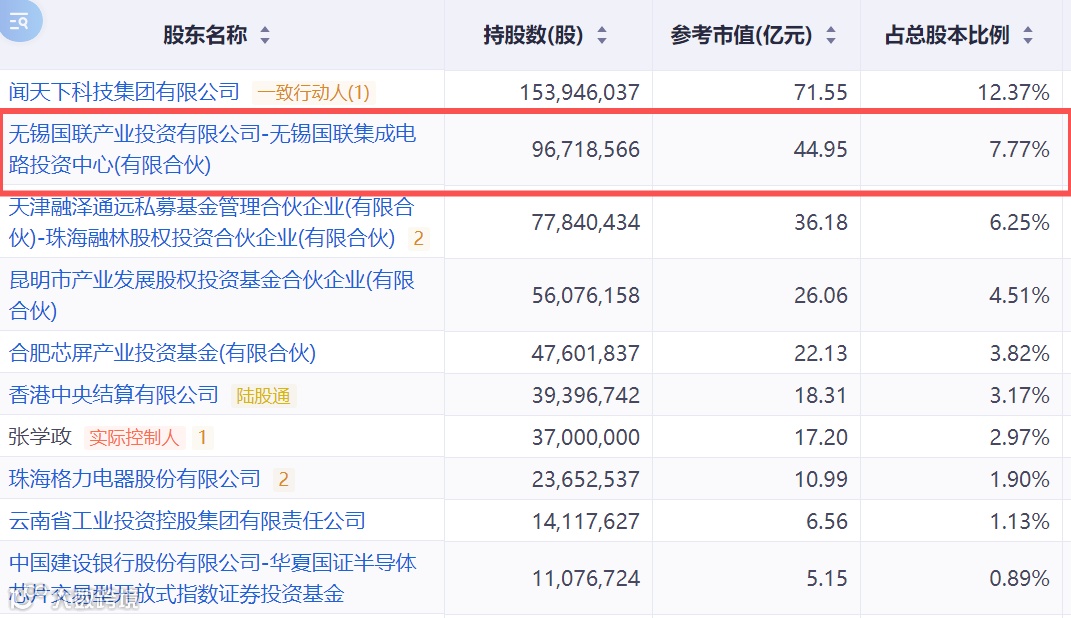This screenshot has width=1071, height=618.
Task: Open 闻天下科技集团有限公司 shareholder link
Action: click(124, 92)
